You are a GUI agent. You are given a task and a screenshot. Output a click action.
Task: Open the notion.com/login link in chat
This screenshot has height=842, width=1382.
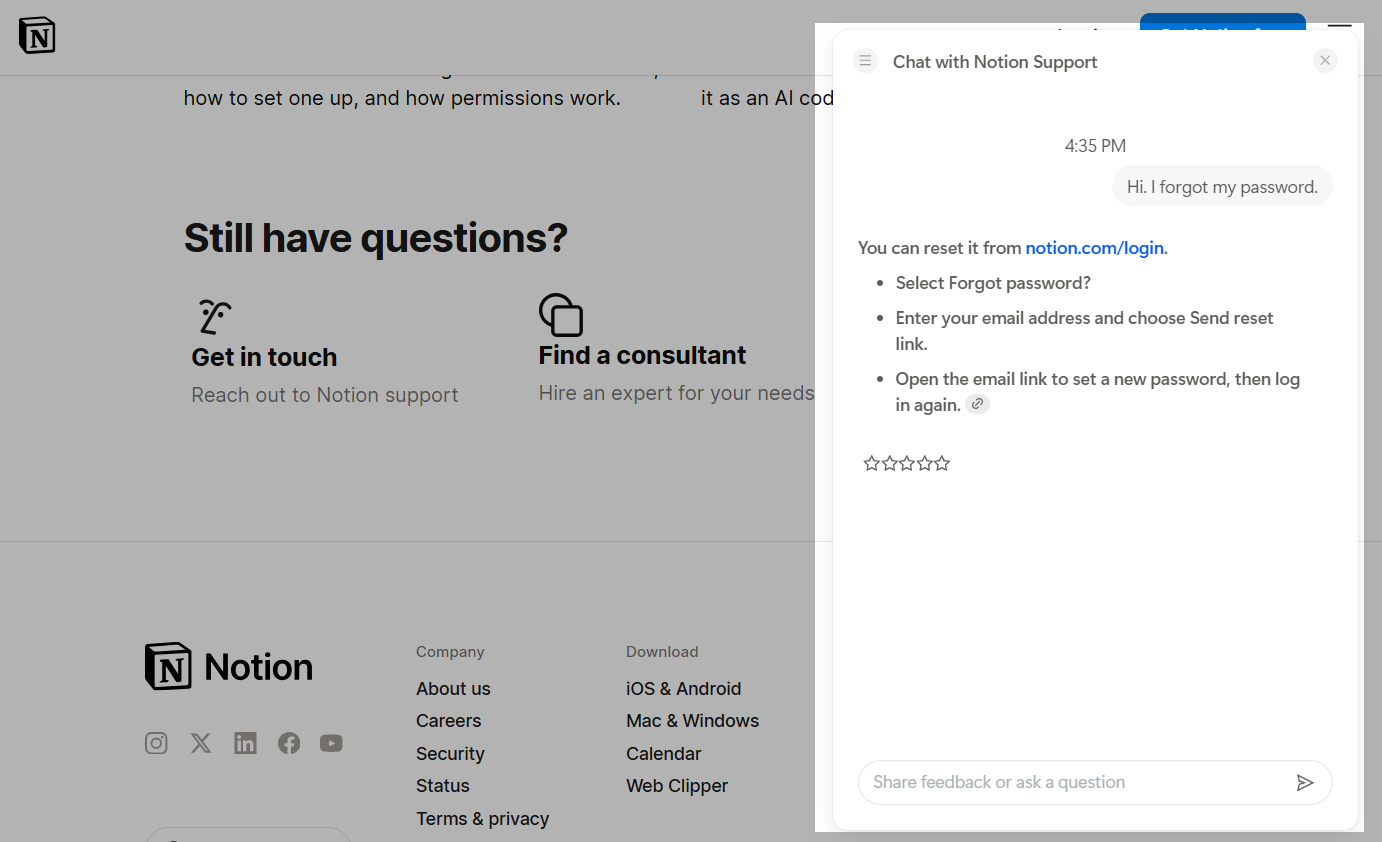click(x=1095, y=248)
